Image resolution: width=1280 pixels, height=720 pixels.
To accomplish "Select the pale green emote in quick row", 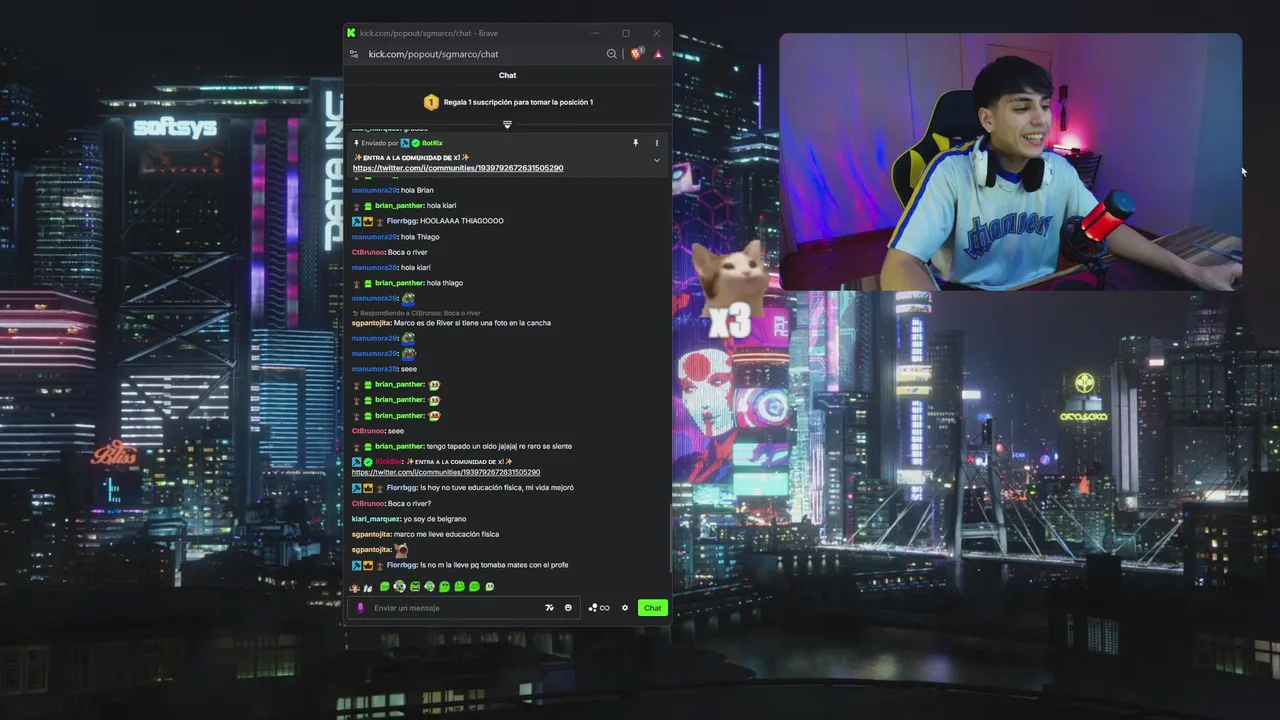I will [x=490, y=587].
